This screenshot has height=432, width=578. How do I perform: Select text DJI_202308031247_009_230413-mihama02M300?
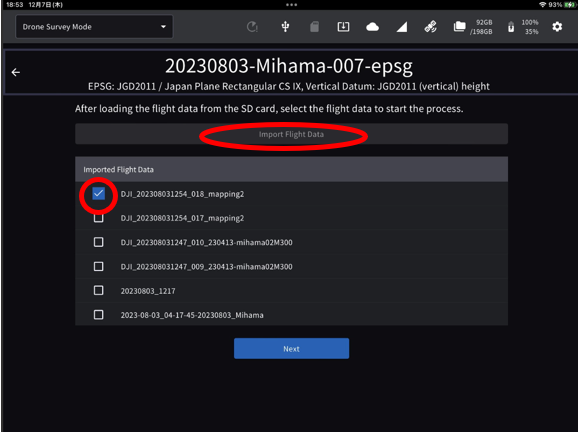[x=206, y=266]
